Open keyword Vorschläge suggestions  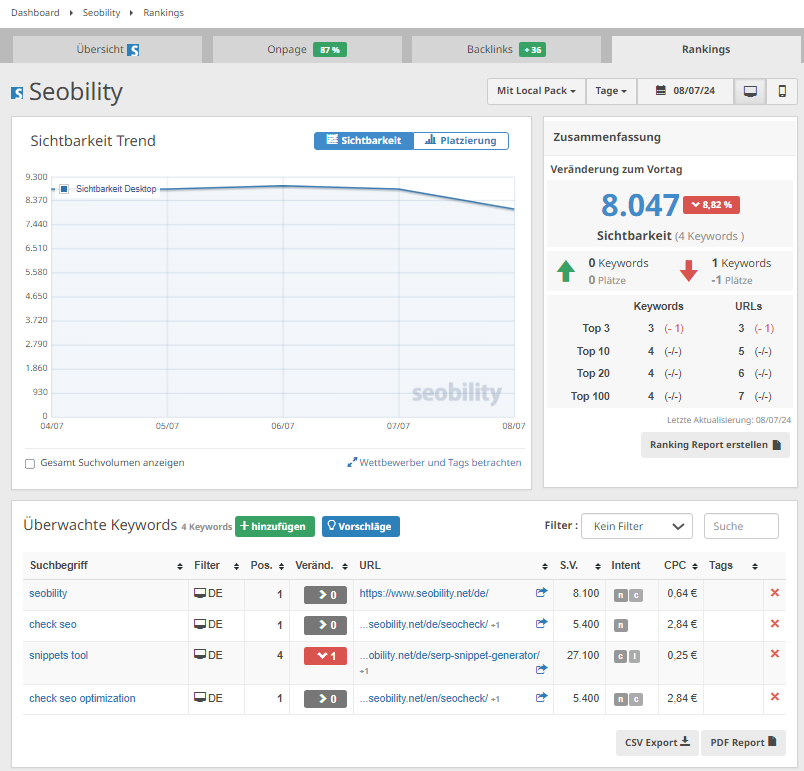[361, 526]
